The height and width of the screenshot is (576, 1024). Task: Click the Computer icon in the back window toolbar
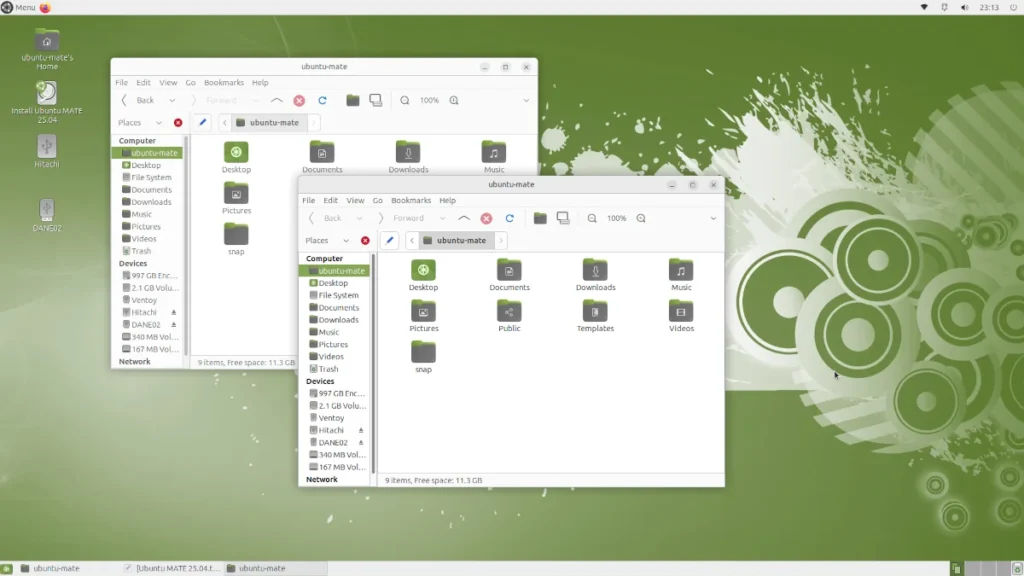pyautogui.click(x=376, y=100)
